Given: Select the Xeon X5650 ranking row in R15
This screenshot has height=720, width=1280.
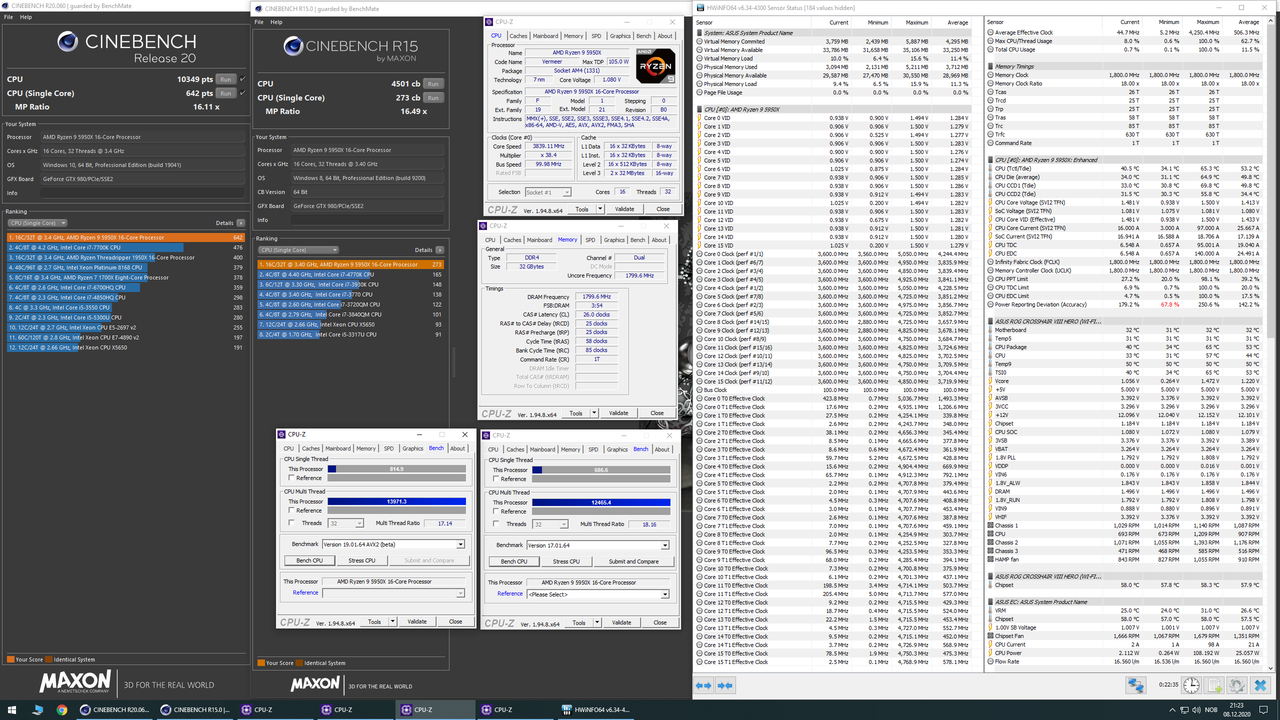Looking at the screenshot, I should pyautogui.click(x=350, y=324).
